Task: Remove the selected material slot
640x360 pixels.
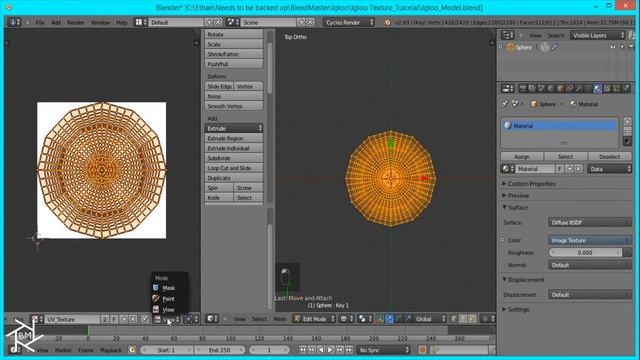Action: 627,131
